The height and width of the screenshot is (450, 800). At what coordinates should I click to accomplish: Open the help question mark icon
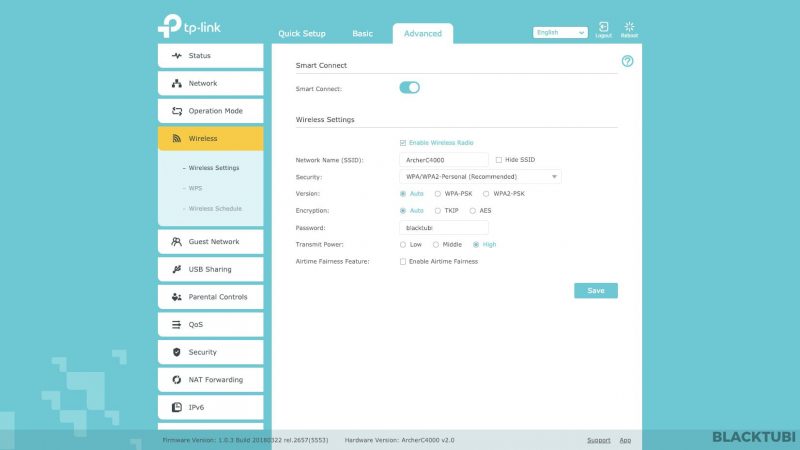tap(627, 61)
